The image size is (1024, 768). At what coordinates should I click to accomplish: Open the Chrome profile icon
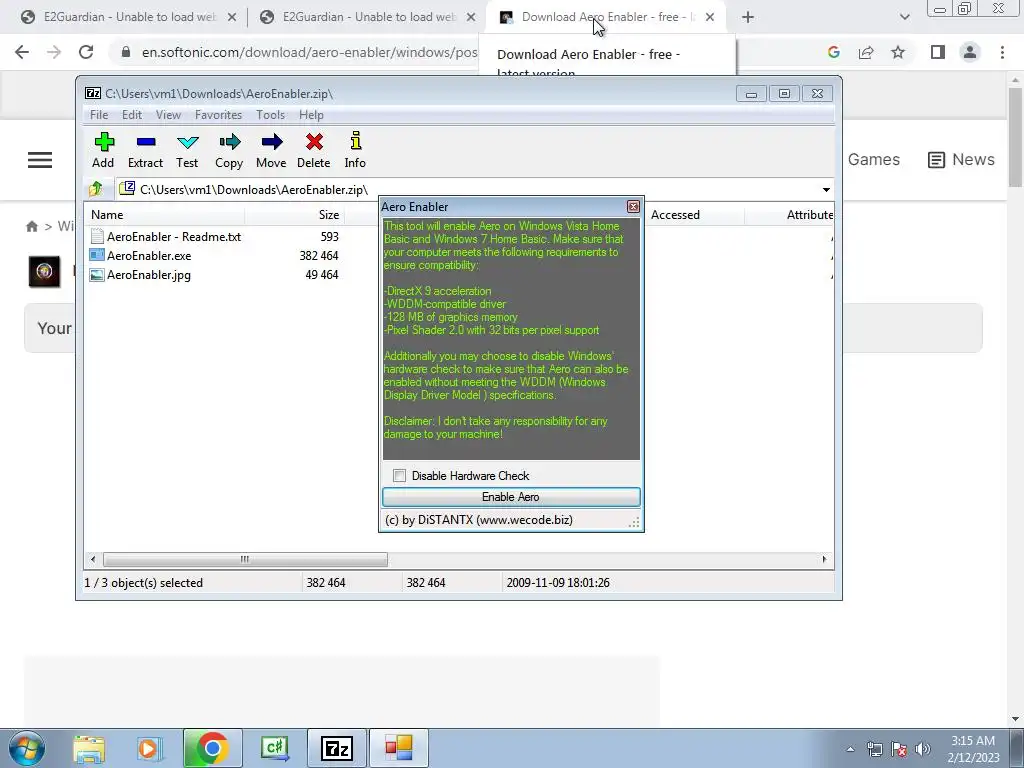pos(970,52)
